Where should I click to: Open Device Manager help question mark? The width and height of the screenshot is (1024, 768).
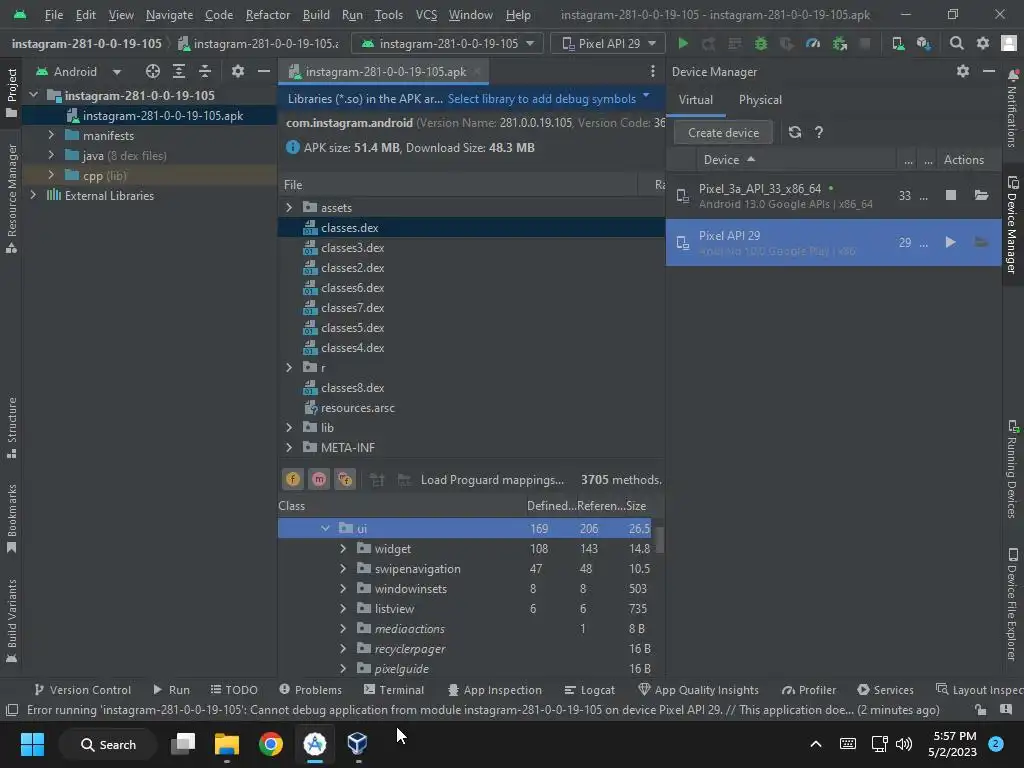click(x=819, y=133)
